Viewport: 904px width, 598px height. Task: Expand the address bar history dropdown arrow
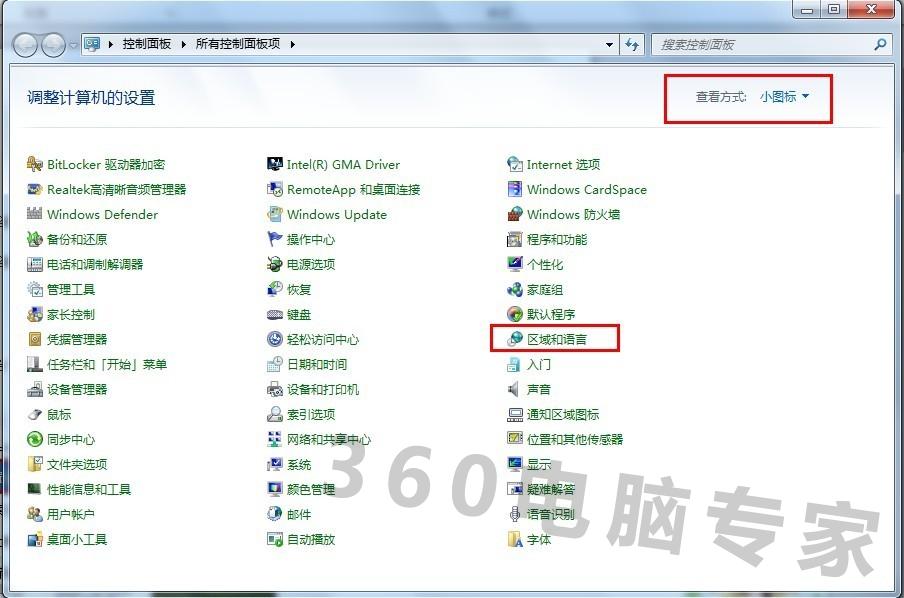tap(609, 44)
